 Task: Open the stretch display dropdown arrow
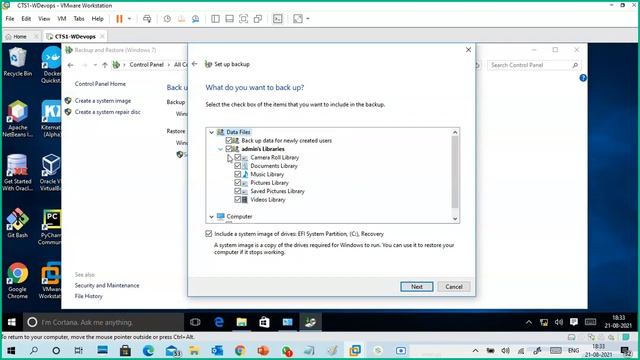point(308,19)
